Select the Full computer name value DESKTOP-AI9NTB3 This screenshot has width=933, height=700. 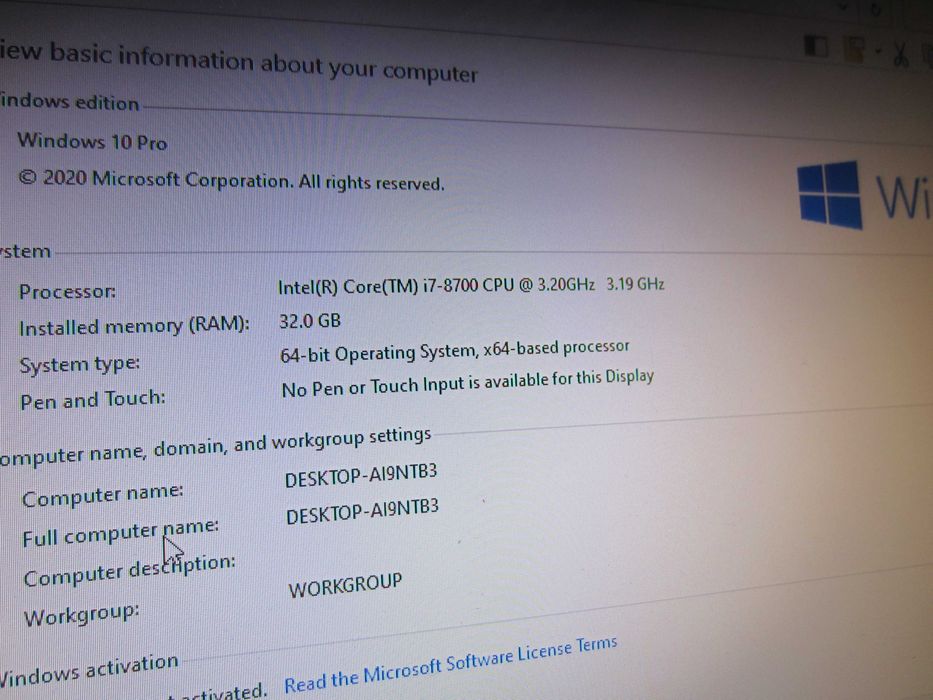pos(362,511)
